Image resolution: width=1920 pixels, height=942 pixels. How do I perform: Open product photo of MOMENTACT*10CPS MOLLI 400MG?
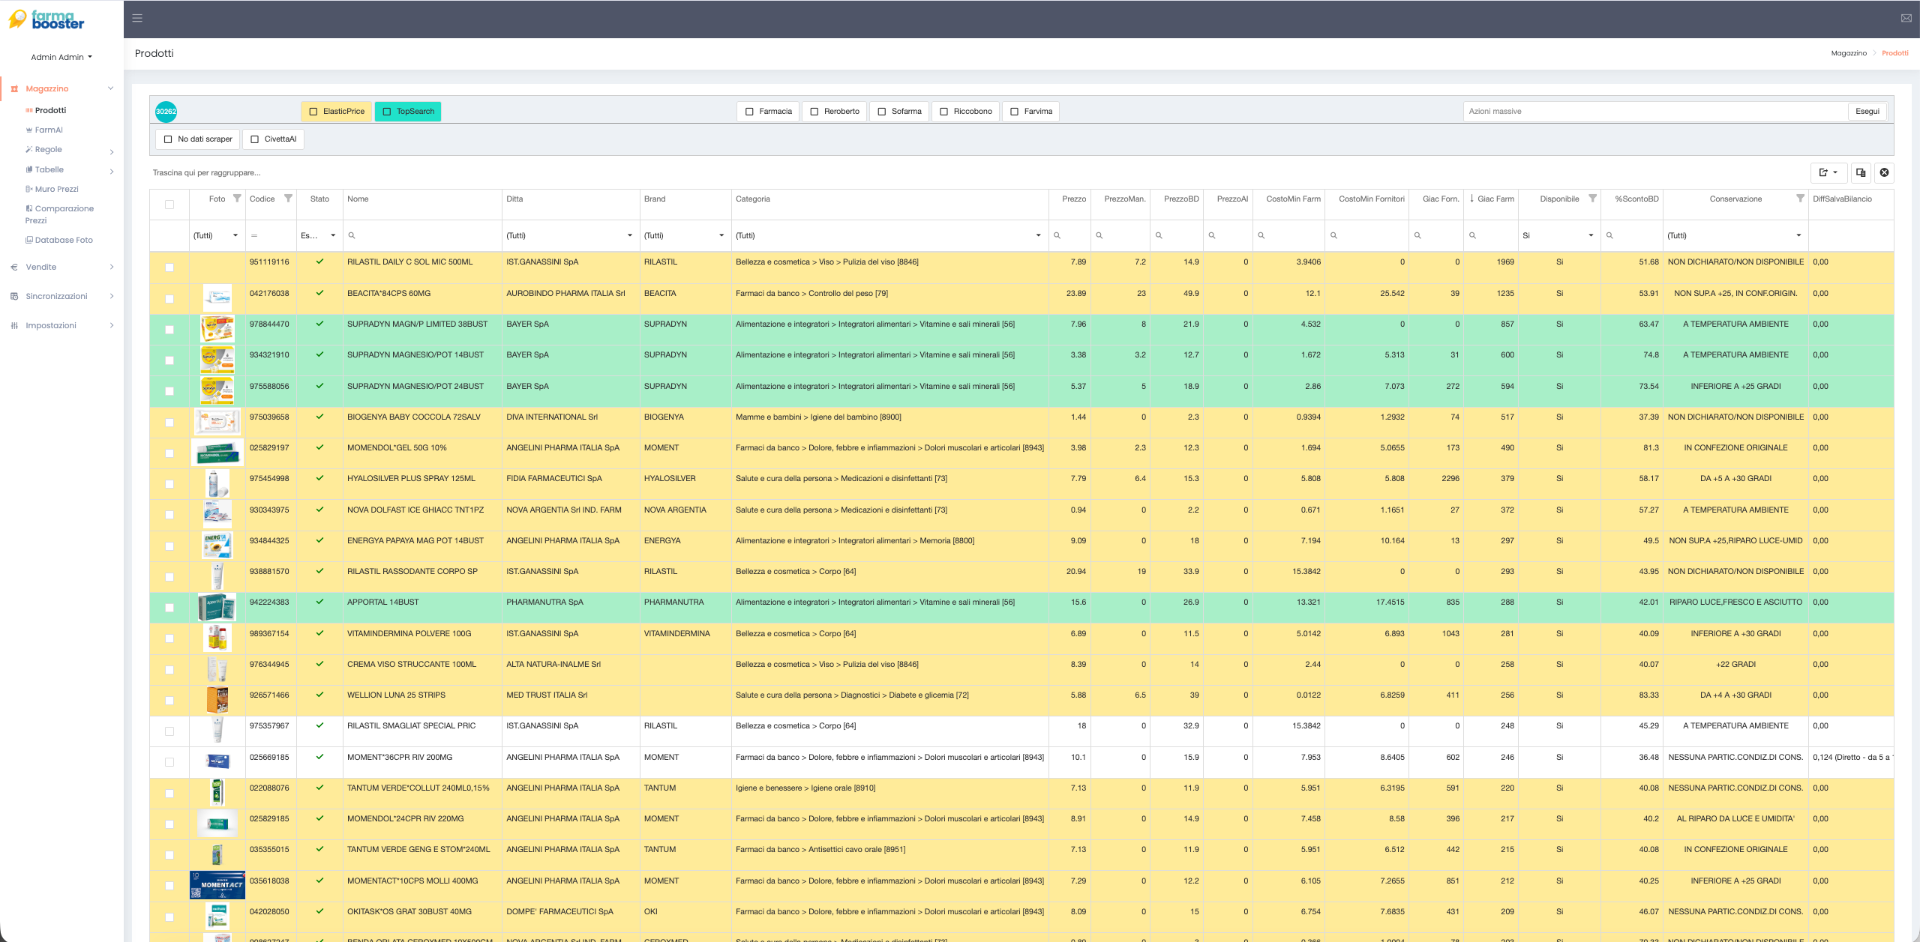click(217, 883)
